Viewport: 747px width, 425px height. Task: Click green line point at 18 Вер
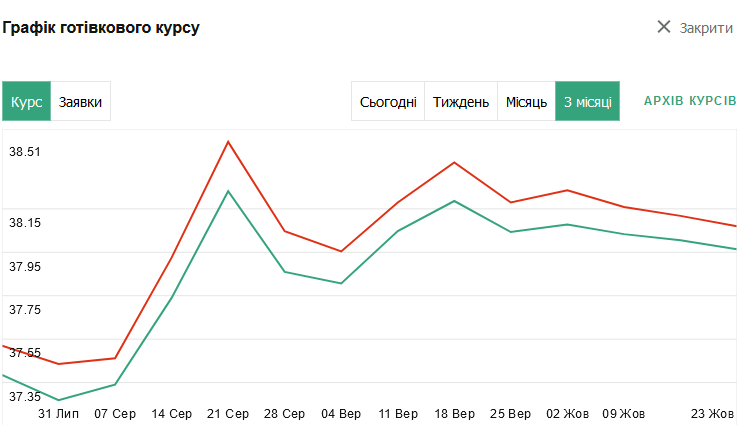(454, 201)
